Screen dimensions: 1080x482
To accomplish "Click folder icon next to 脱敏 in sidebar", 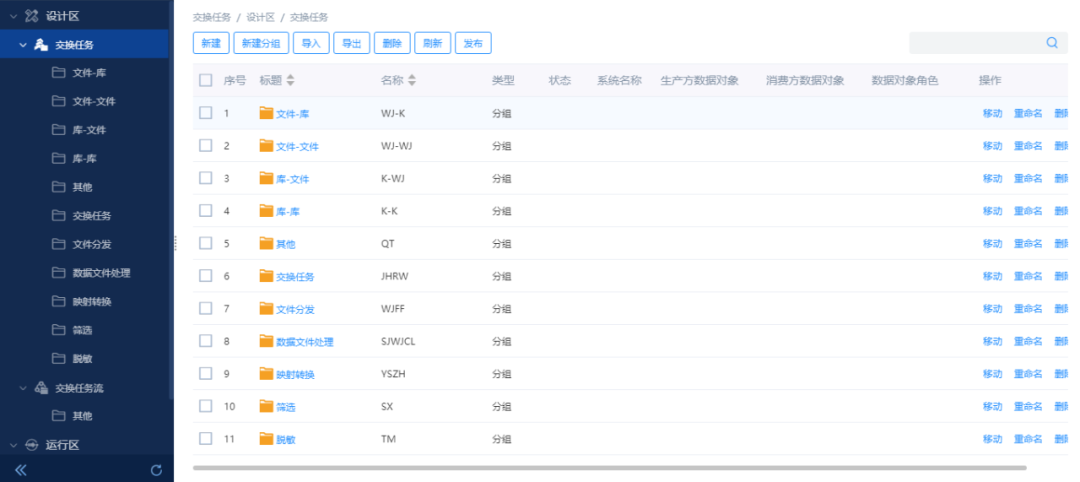I will (58, 359).
